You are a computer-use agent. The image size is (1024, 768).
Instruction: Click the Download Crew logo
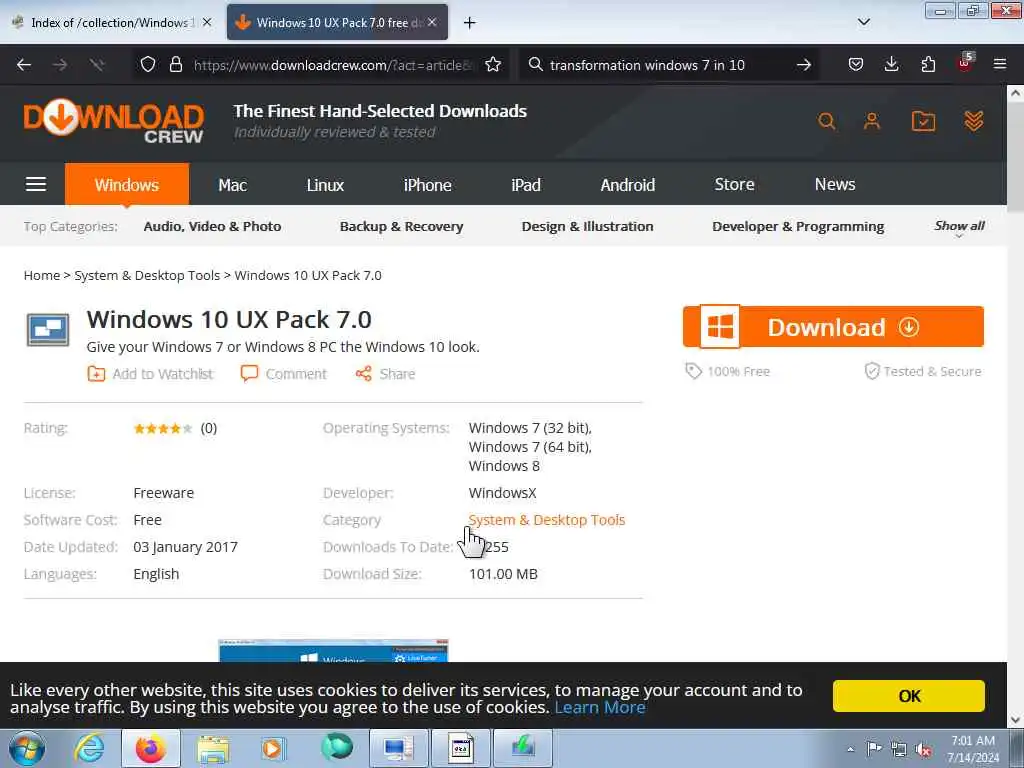(x=114, y=121)
